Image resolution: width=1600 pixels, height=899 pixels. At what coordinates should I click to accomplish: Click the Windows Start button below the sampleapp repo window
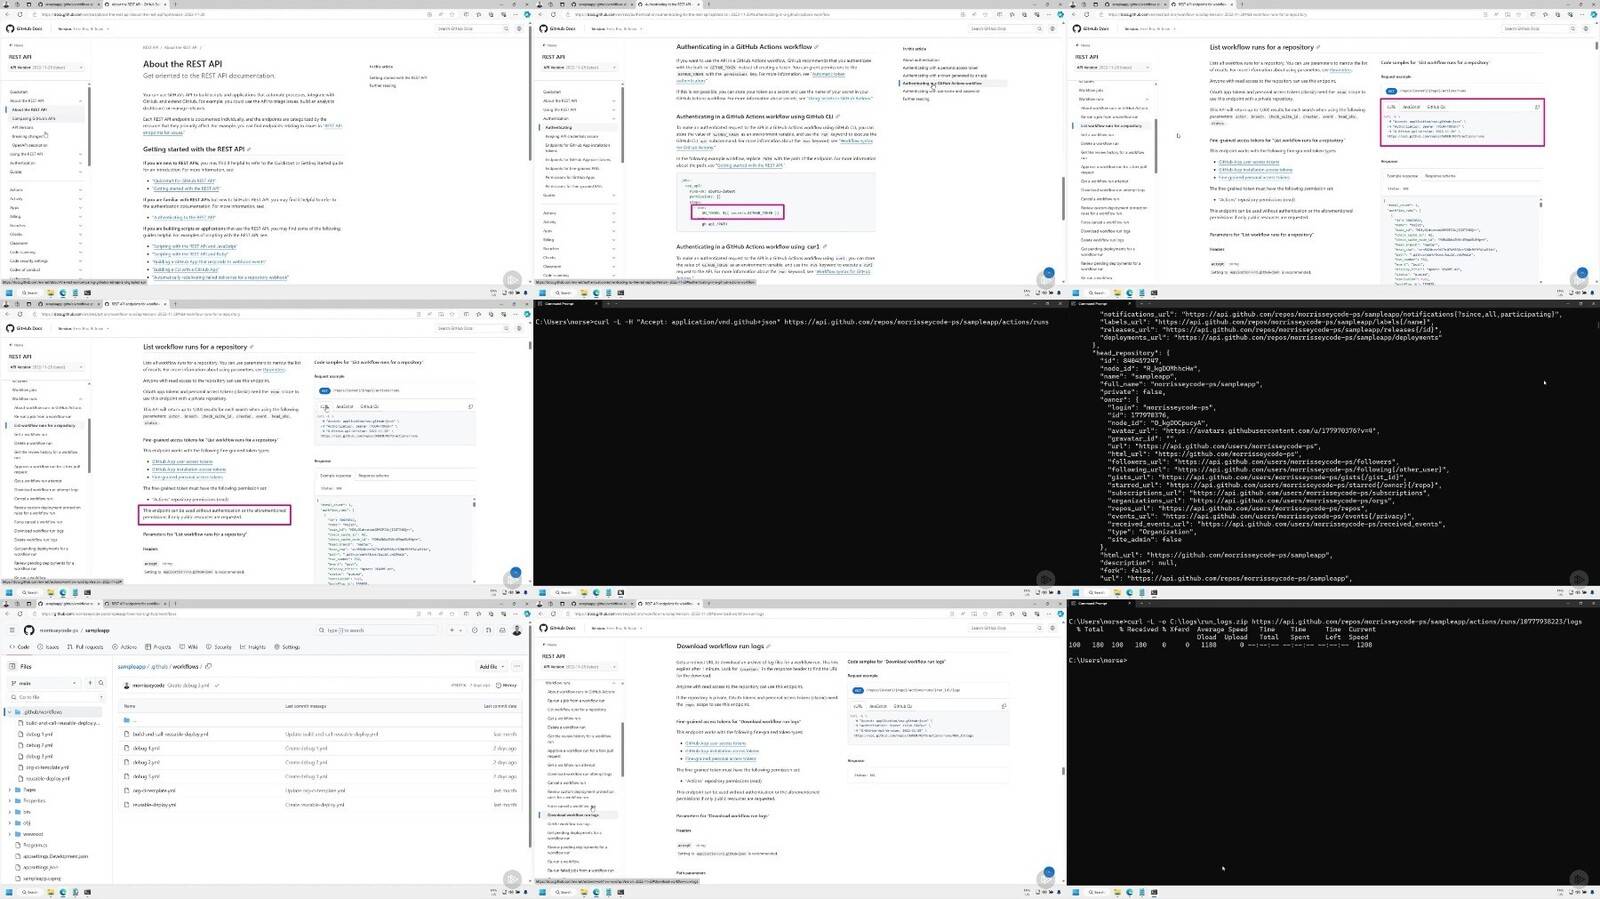click(x=9, y=892)
